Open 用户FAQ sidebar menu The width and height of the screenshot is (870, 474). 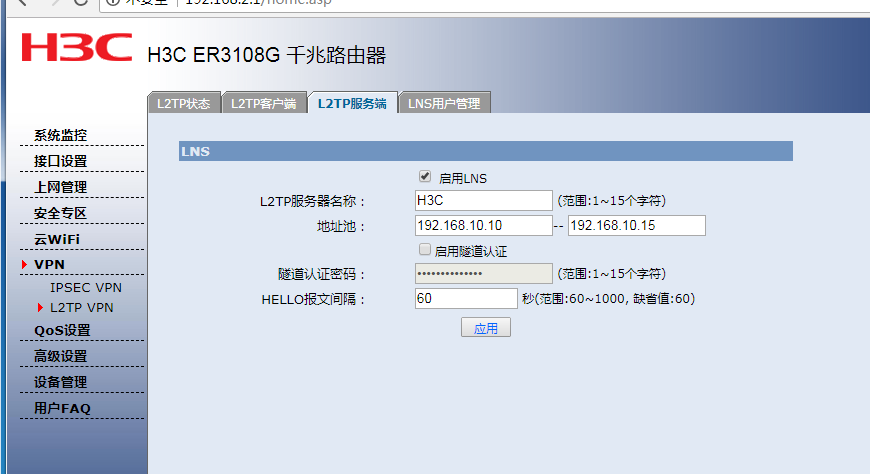click(x=62, y=409)
